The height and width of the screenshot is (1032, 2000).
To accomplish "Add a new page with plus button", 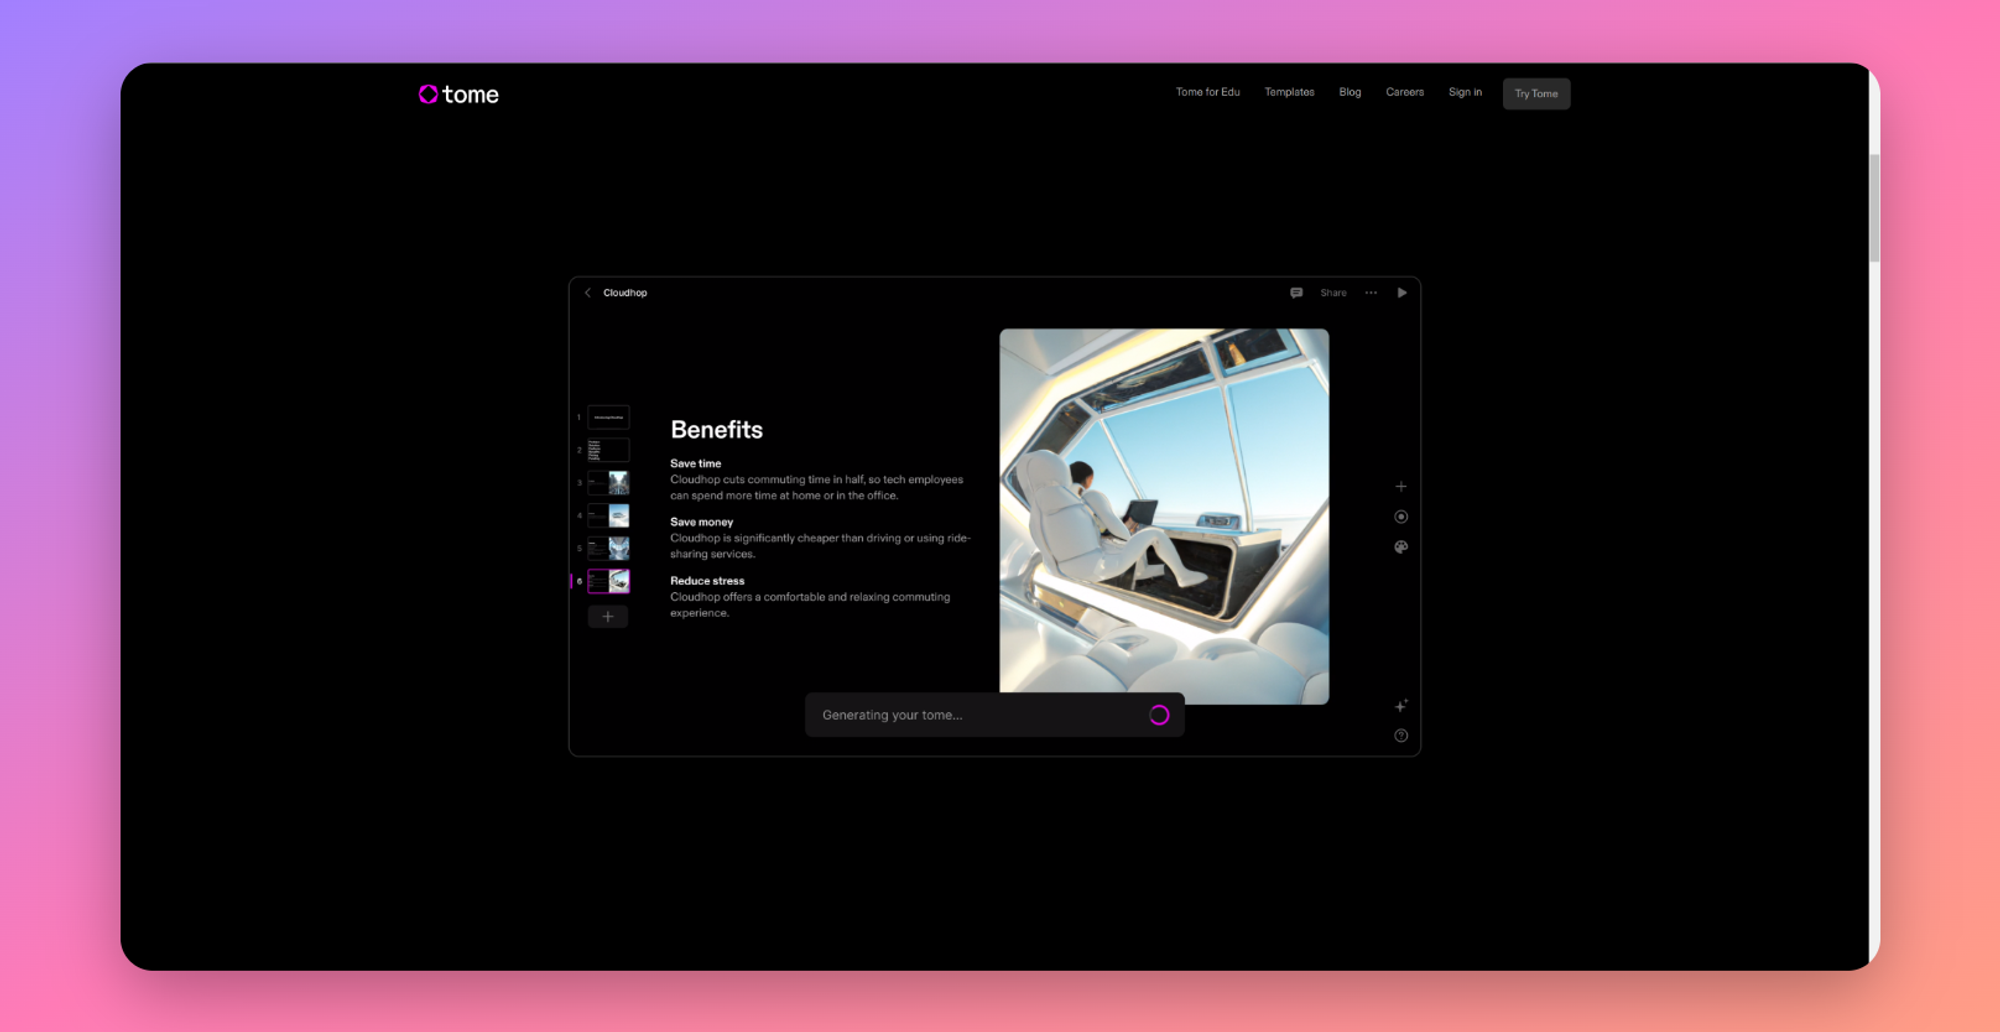I will 608,617.
